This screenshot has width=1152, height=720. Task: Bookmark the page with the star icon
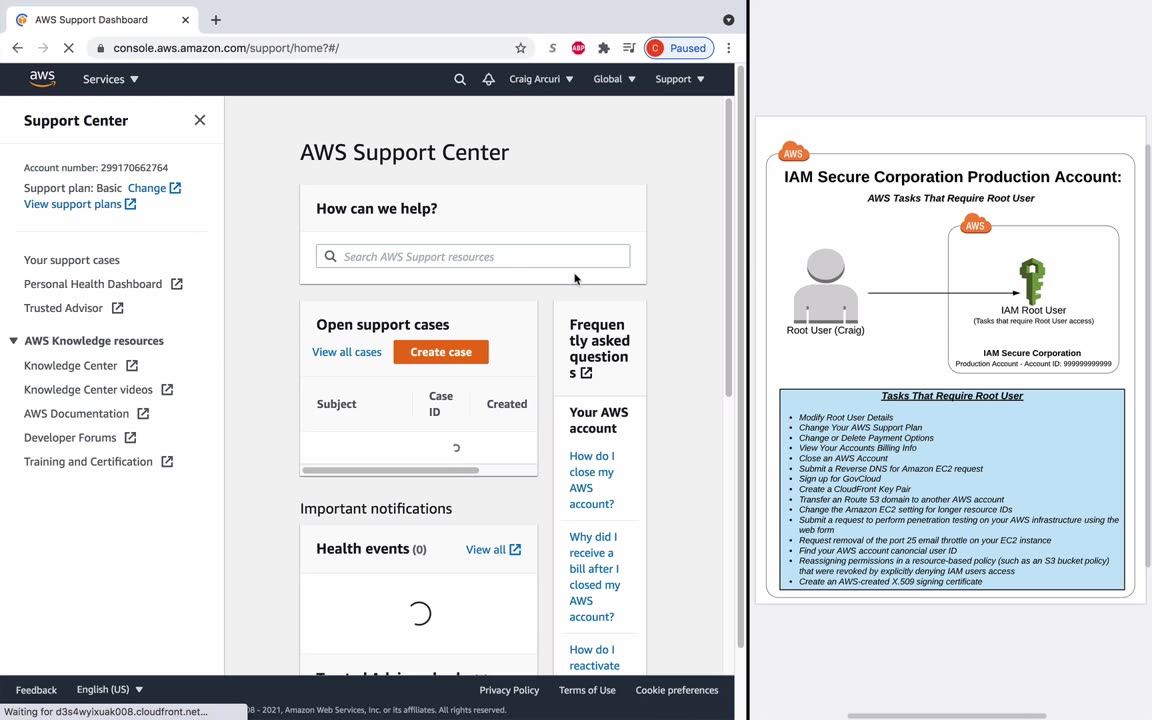coord(521,48)
